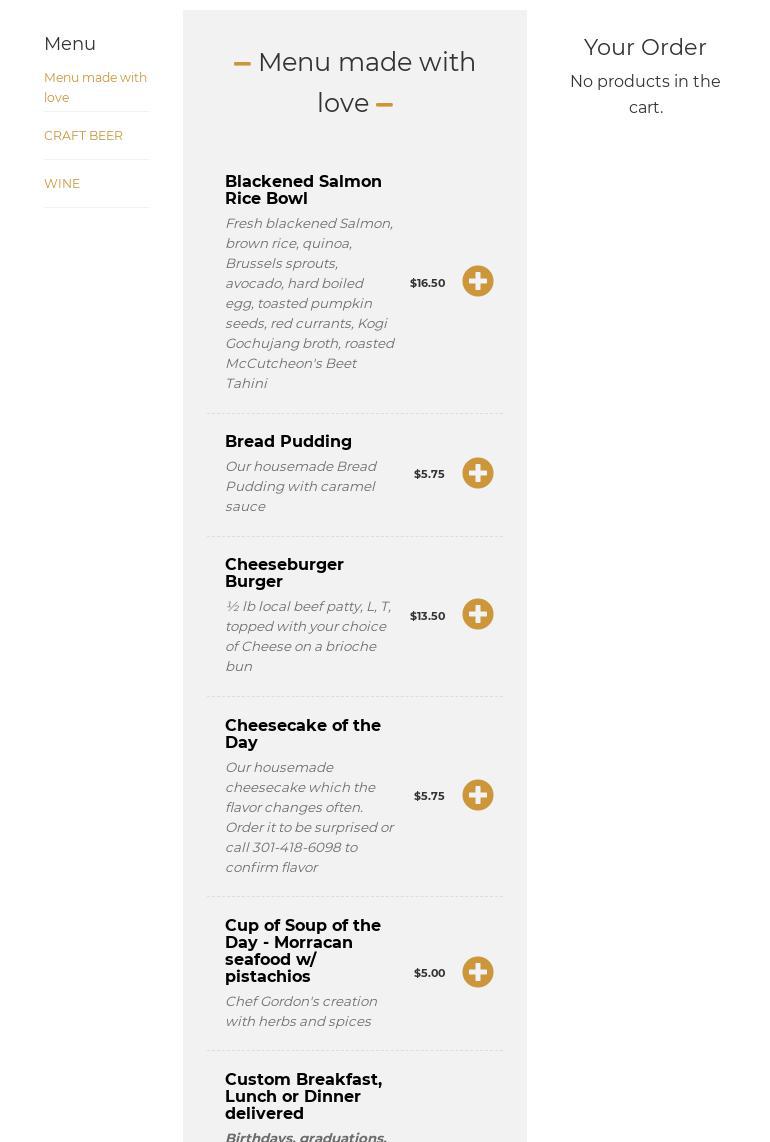Click the $5.00 soup price
The width and height of the screenshot is (770, 1142).
[429, 973]
